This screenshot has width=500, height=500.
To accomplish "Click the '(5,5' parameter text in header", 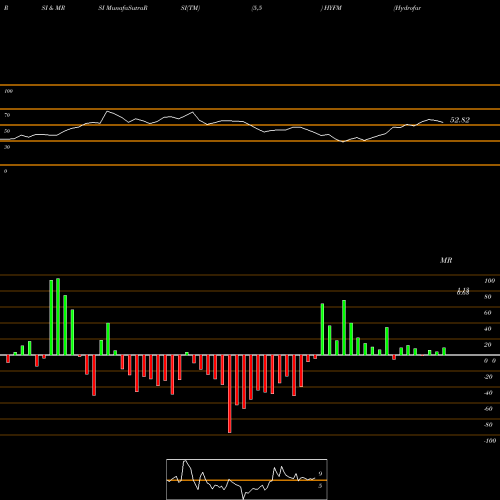I will (x=257, y=8).
